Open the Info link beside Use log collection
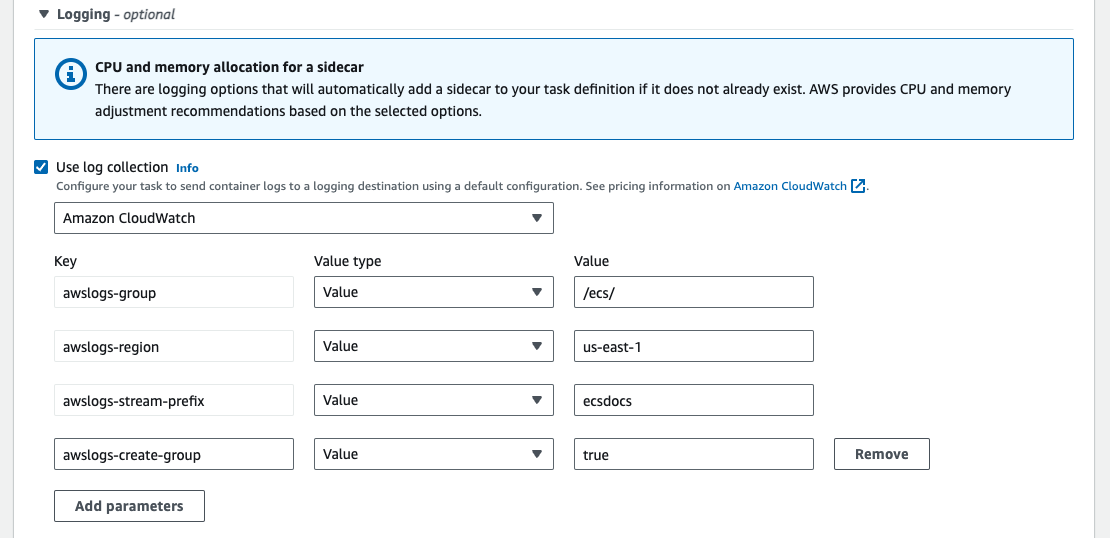This screenshot has height=538, width=1110. pyautogui.click(x=187, y=168)
